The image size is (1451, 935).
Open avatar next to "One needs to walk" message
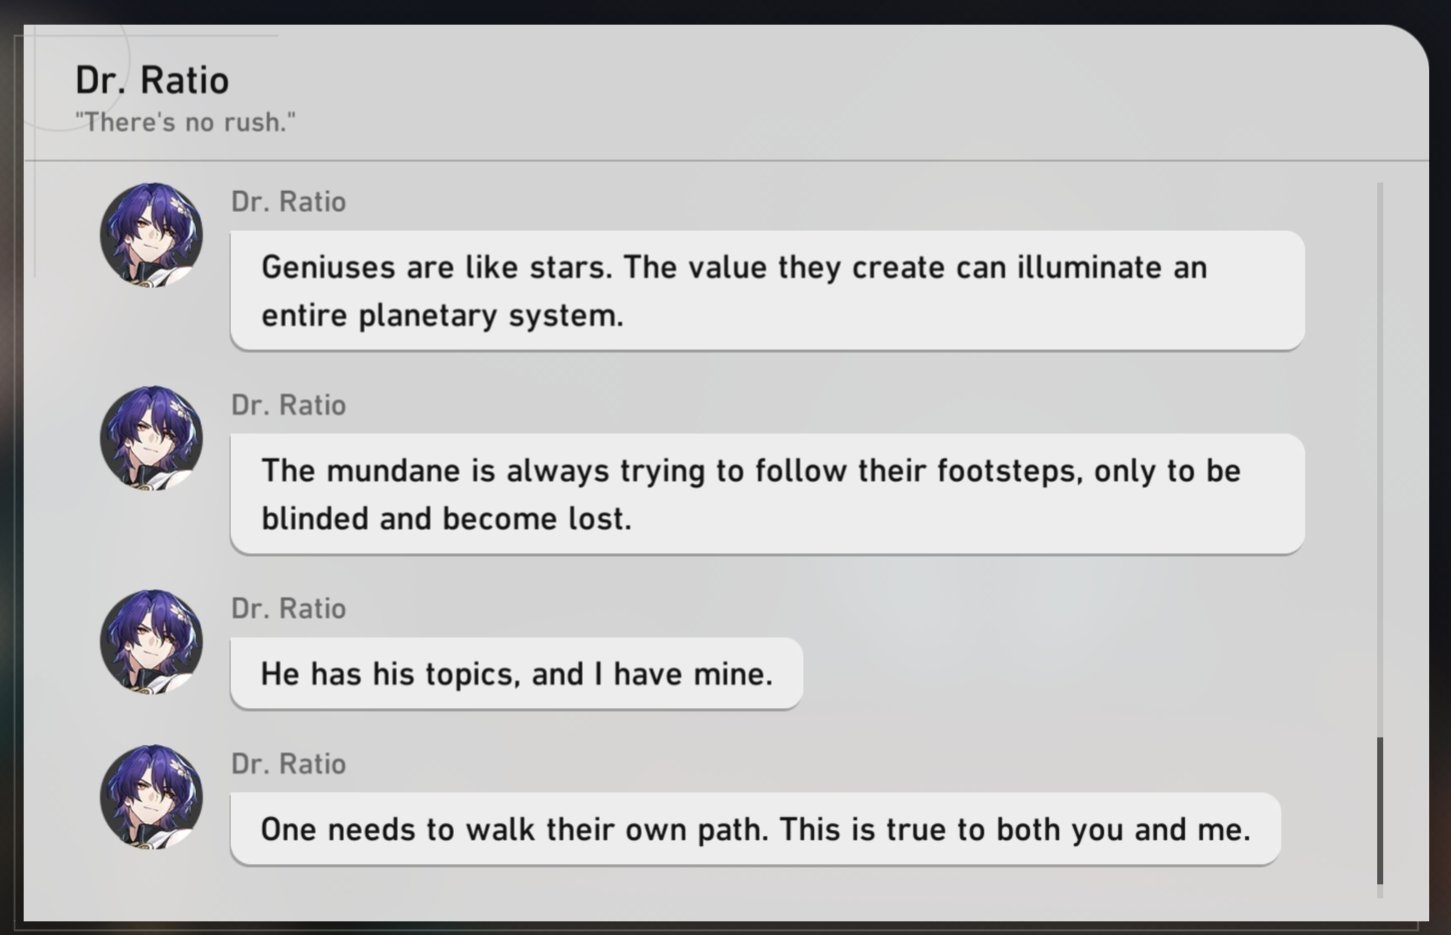click(151, 797)
